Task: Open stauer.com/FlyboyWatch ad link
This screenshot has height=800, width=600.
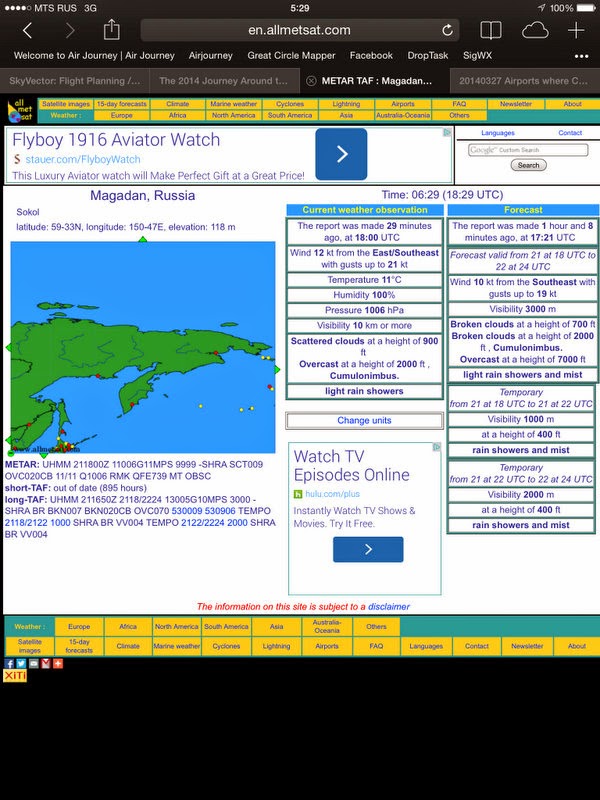Action: (83, 159)
